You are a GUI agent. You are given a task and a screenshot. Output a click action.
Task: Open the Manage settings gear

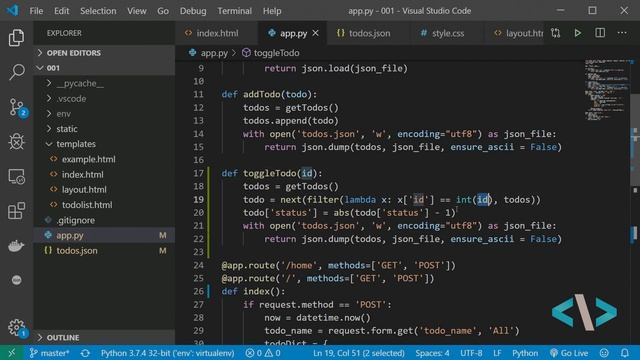tap(17, 327)
